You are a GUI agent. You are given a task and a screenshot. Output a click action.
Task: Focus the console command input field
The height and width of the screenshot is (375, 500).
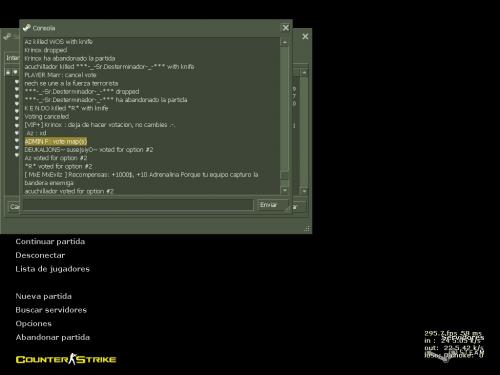click(x=138, y=205)
